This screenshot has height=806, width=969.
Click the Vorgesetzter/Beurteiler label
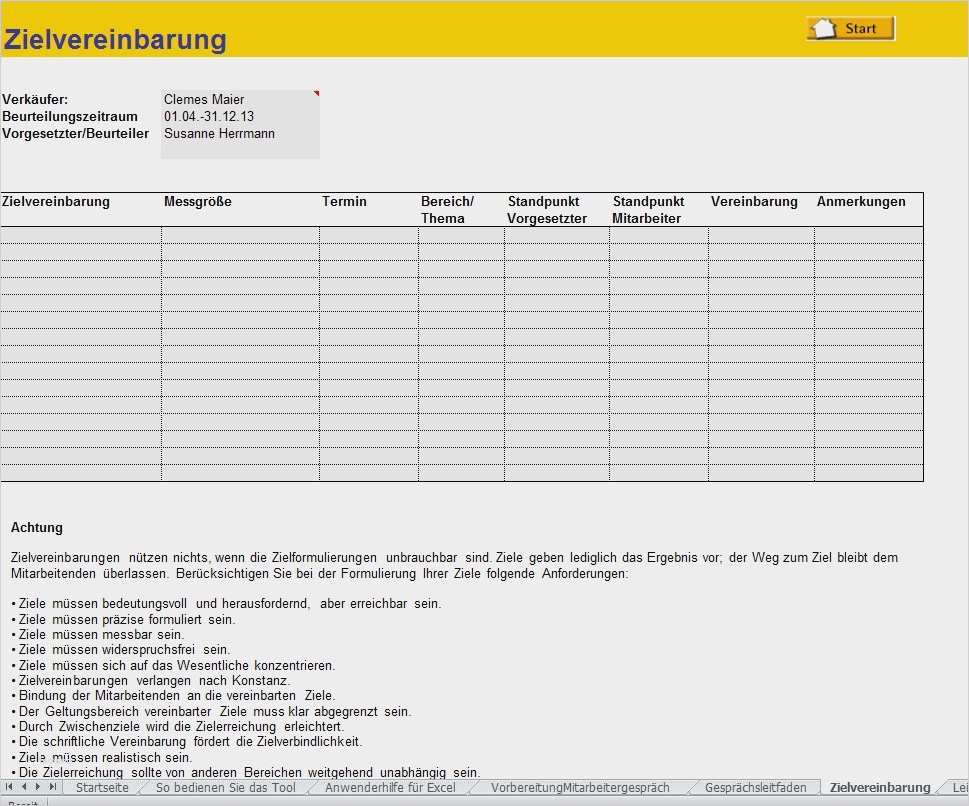click(x=75, y=134)
